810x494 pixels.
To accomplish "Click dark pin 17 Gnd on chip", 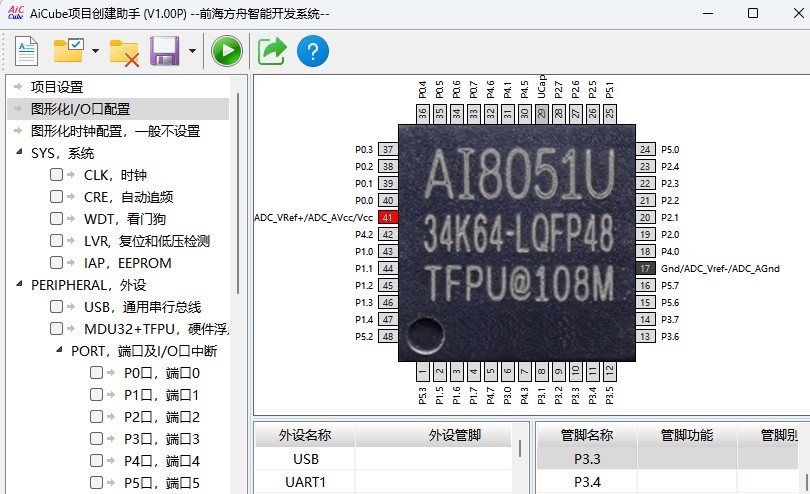I will [645, 268].
